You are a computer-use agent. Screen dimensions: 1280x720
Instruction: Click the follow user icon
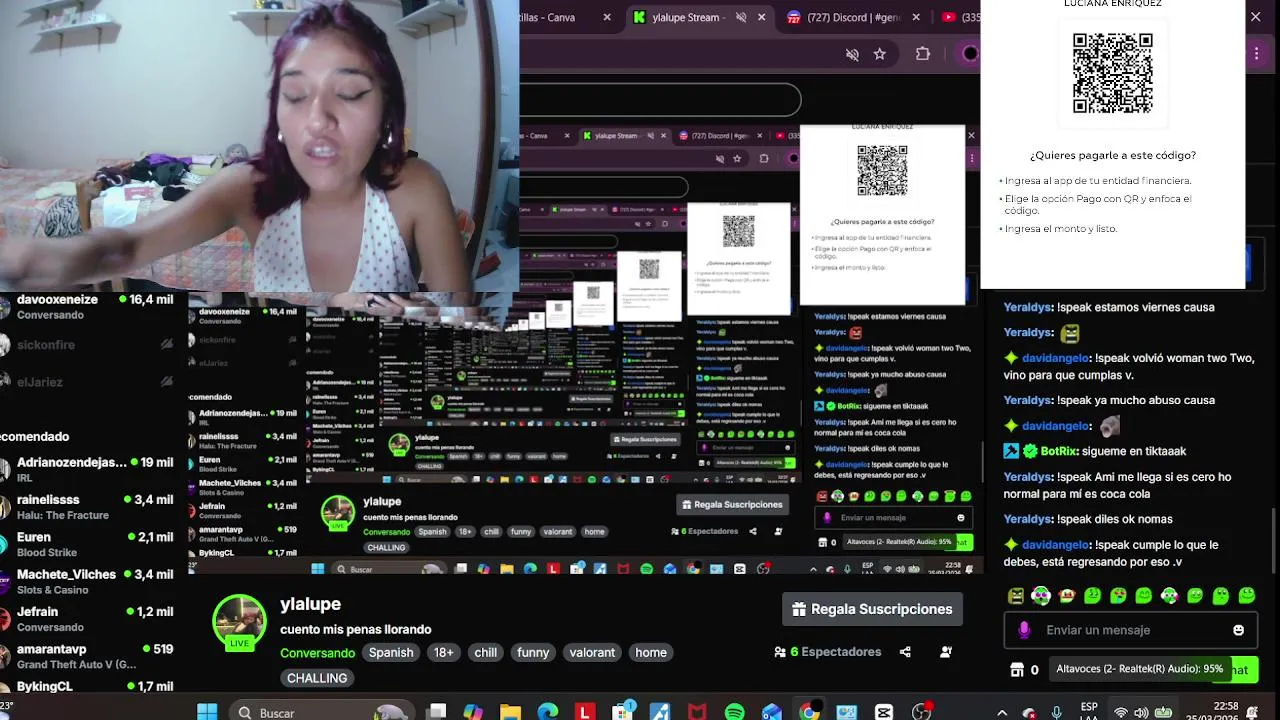946,652
